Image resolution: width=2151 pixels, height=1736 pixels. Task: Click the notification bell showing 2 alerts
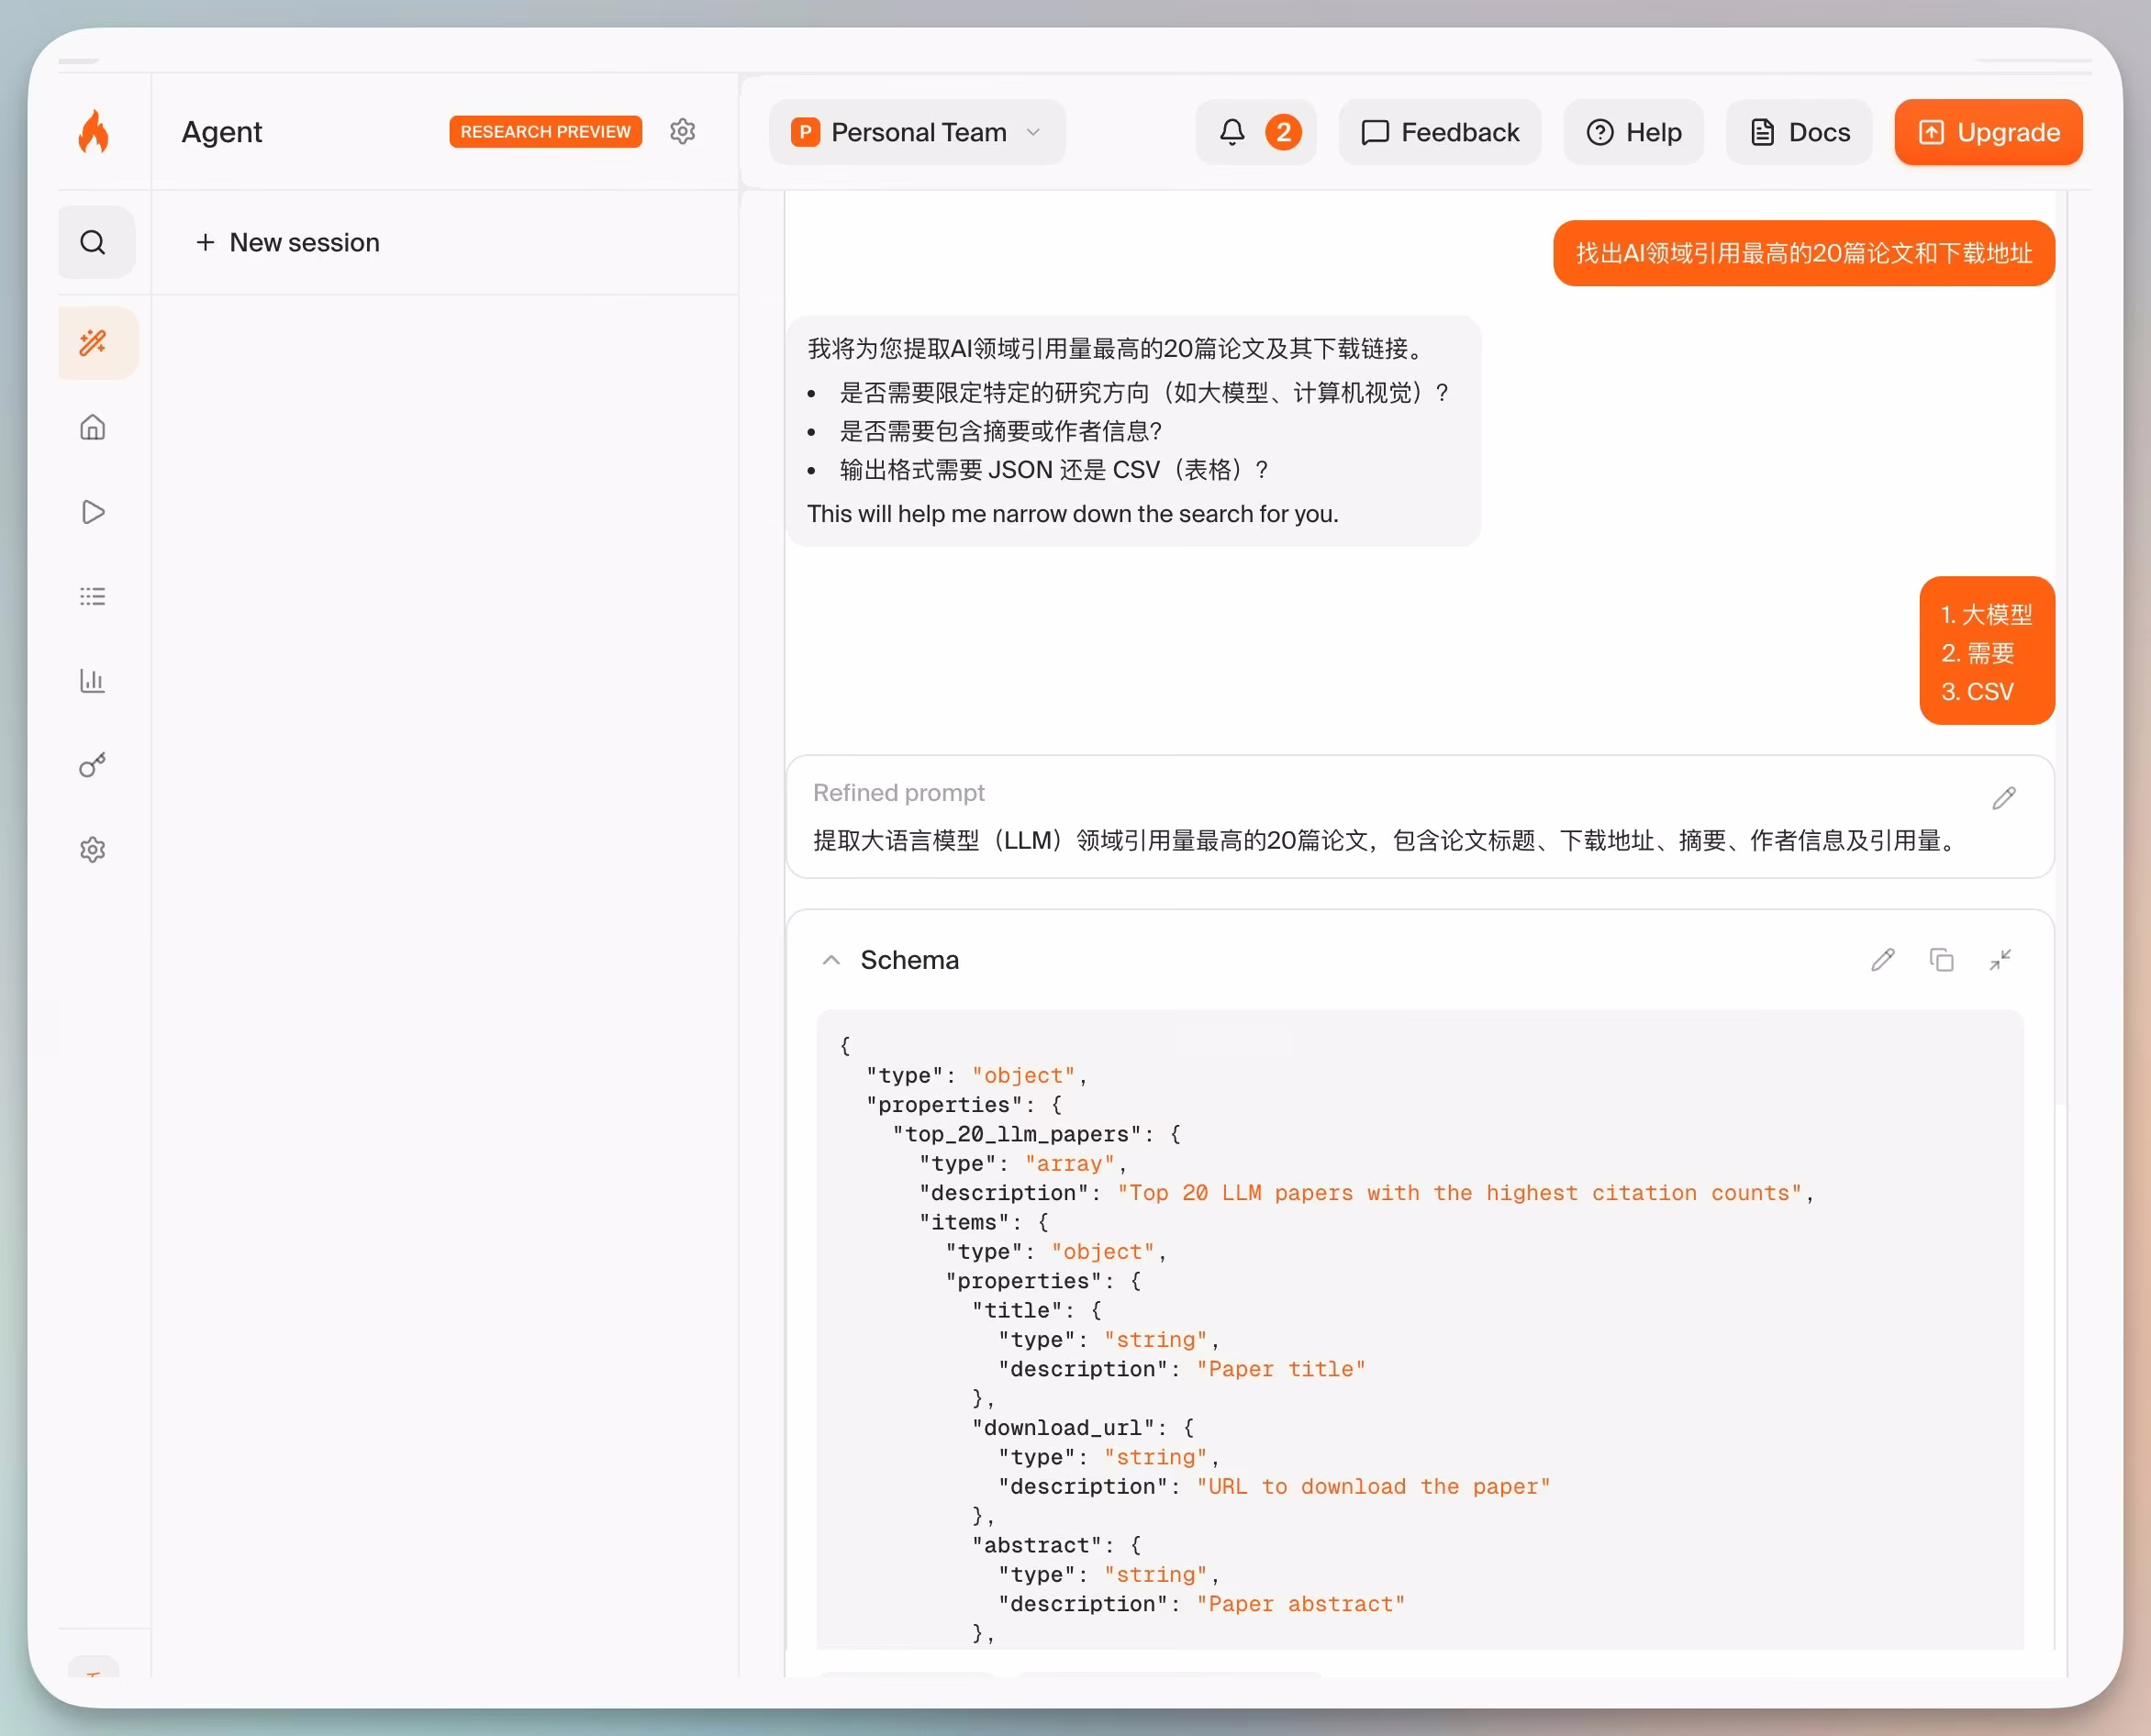pos(1255,131)
